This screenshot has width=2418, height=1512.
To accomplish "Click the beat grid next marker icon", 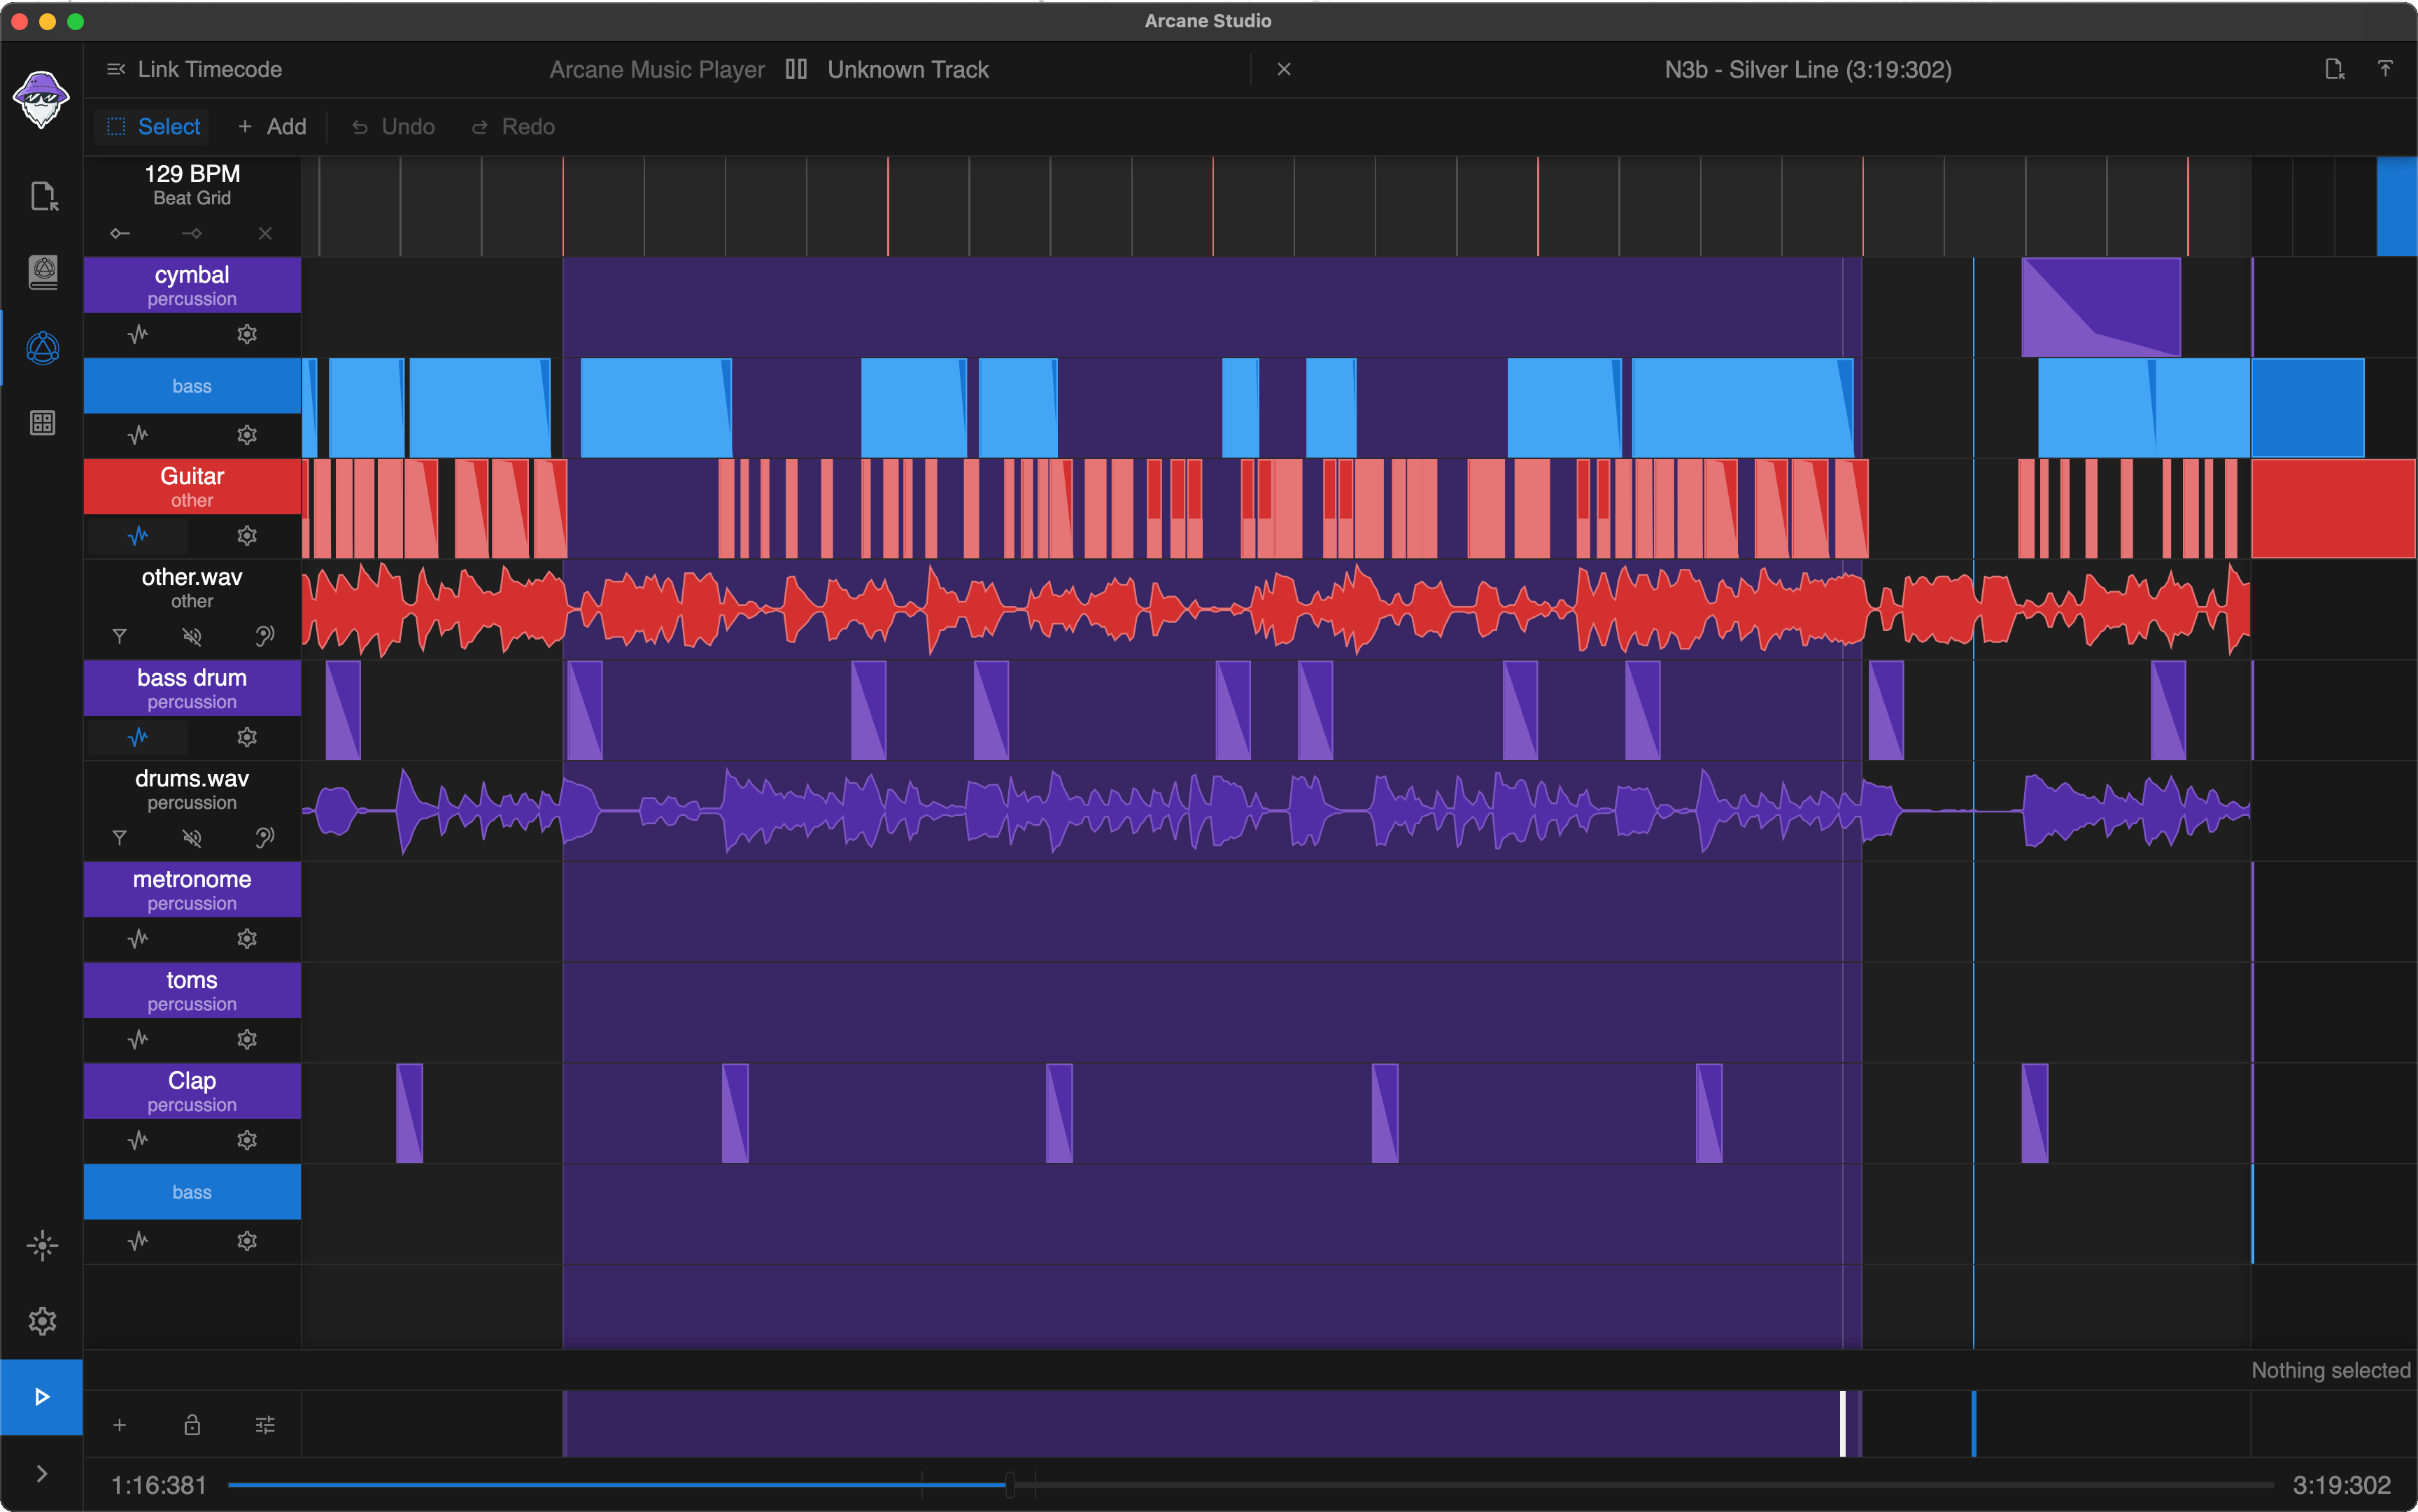I will pyautogui.click(x=192, y=234).
